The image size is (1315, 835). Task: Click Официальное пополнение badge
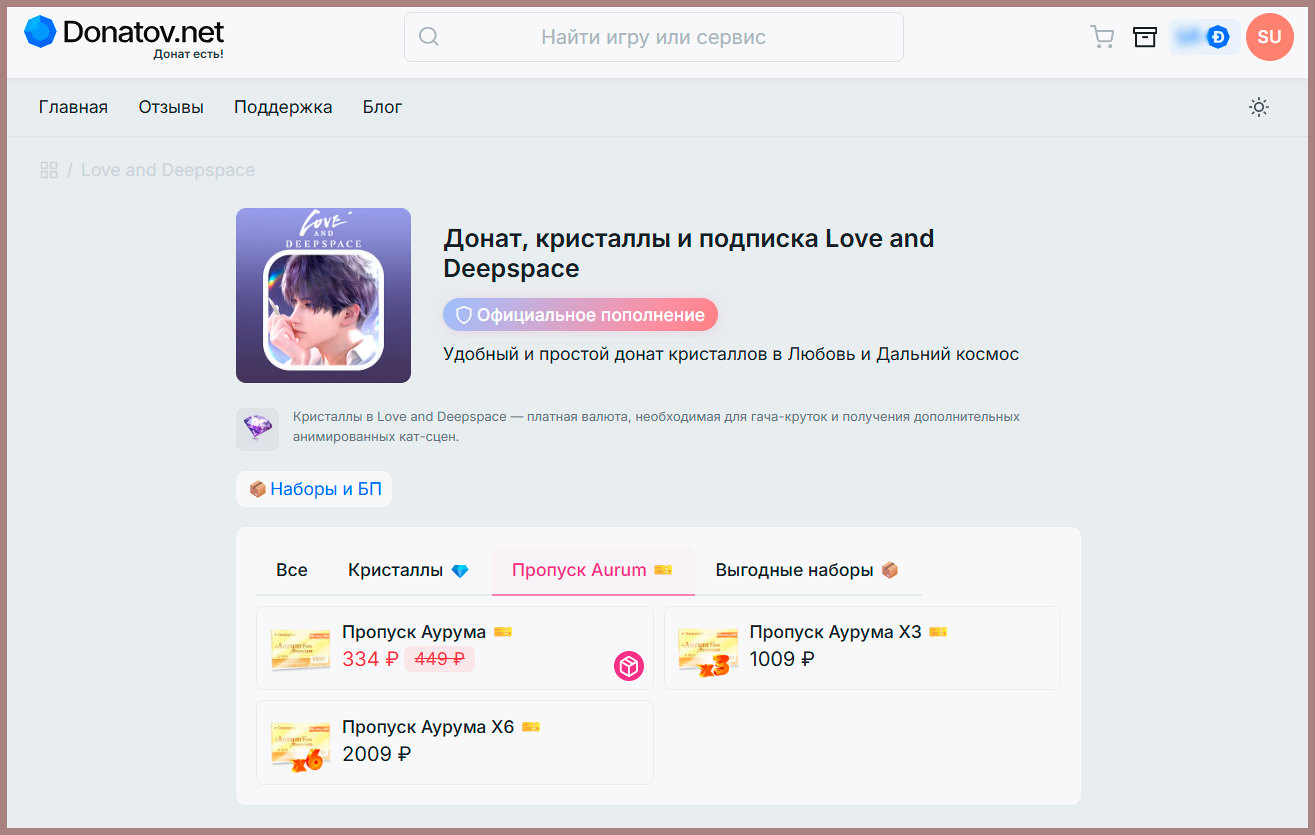point(580,315)
